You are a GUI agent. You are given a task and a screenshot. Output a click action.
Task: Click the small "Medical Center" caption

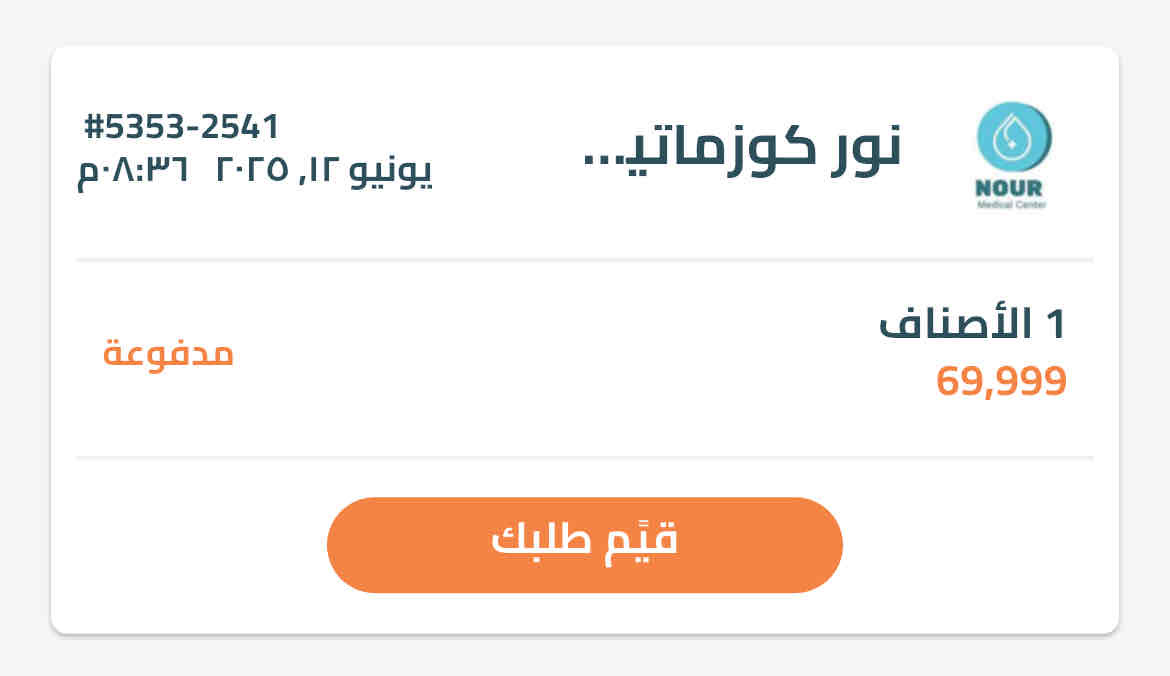point(1013,206)
